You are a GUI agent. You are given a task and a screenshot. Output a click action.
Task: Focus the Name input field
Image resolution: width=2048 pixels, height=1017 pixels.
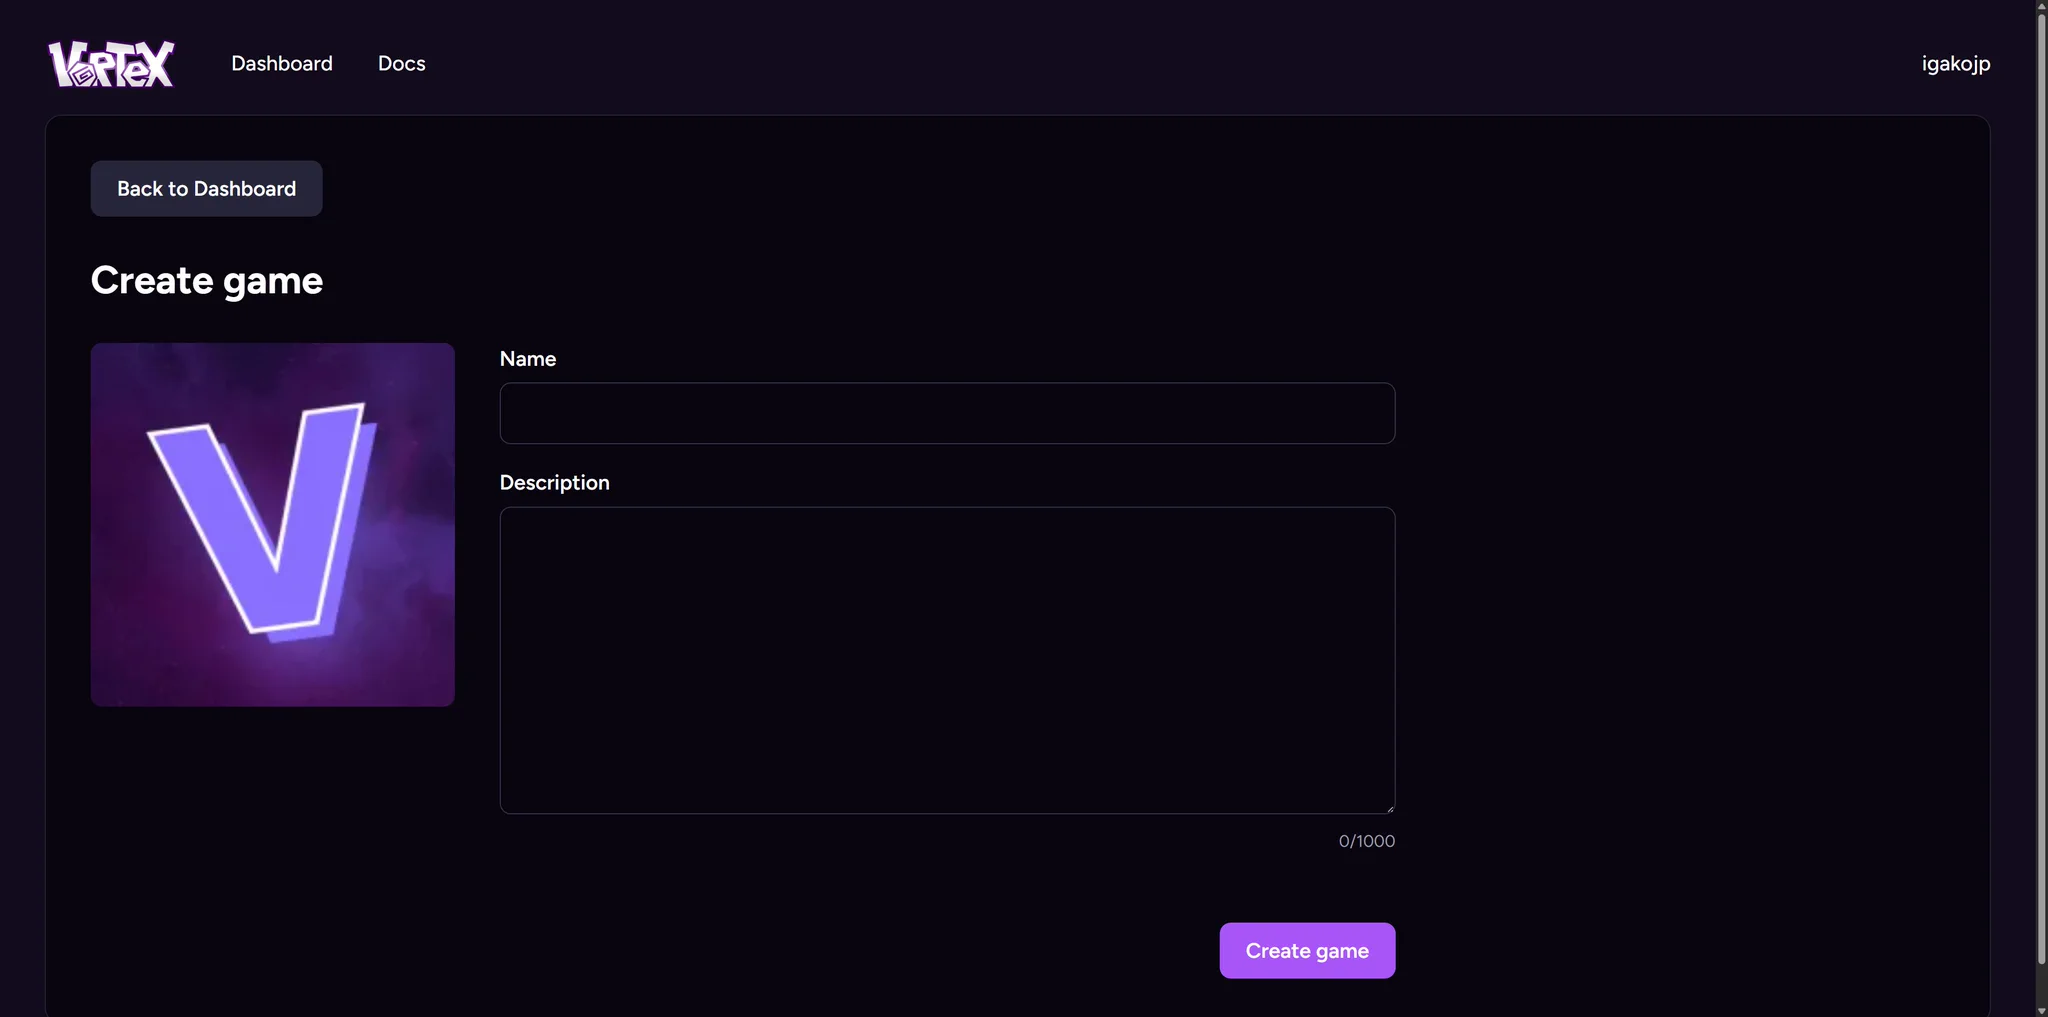click(947, 413)
